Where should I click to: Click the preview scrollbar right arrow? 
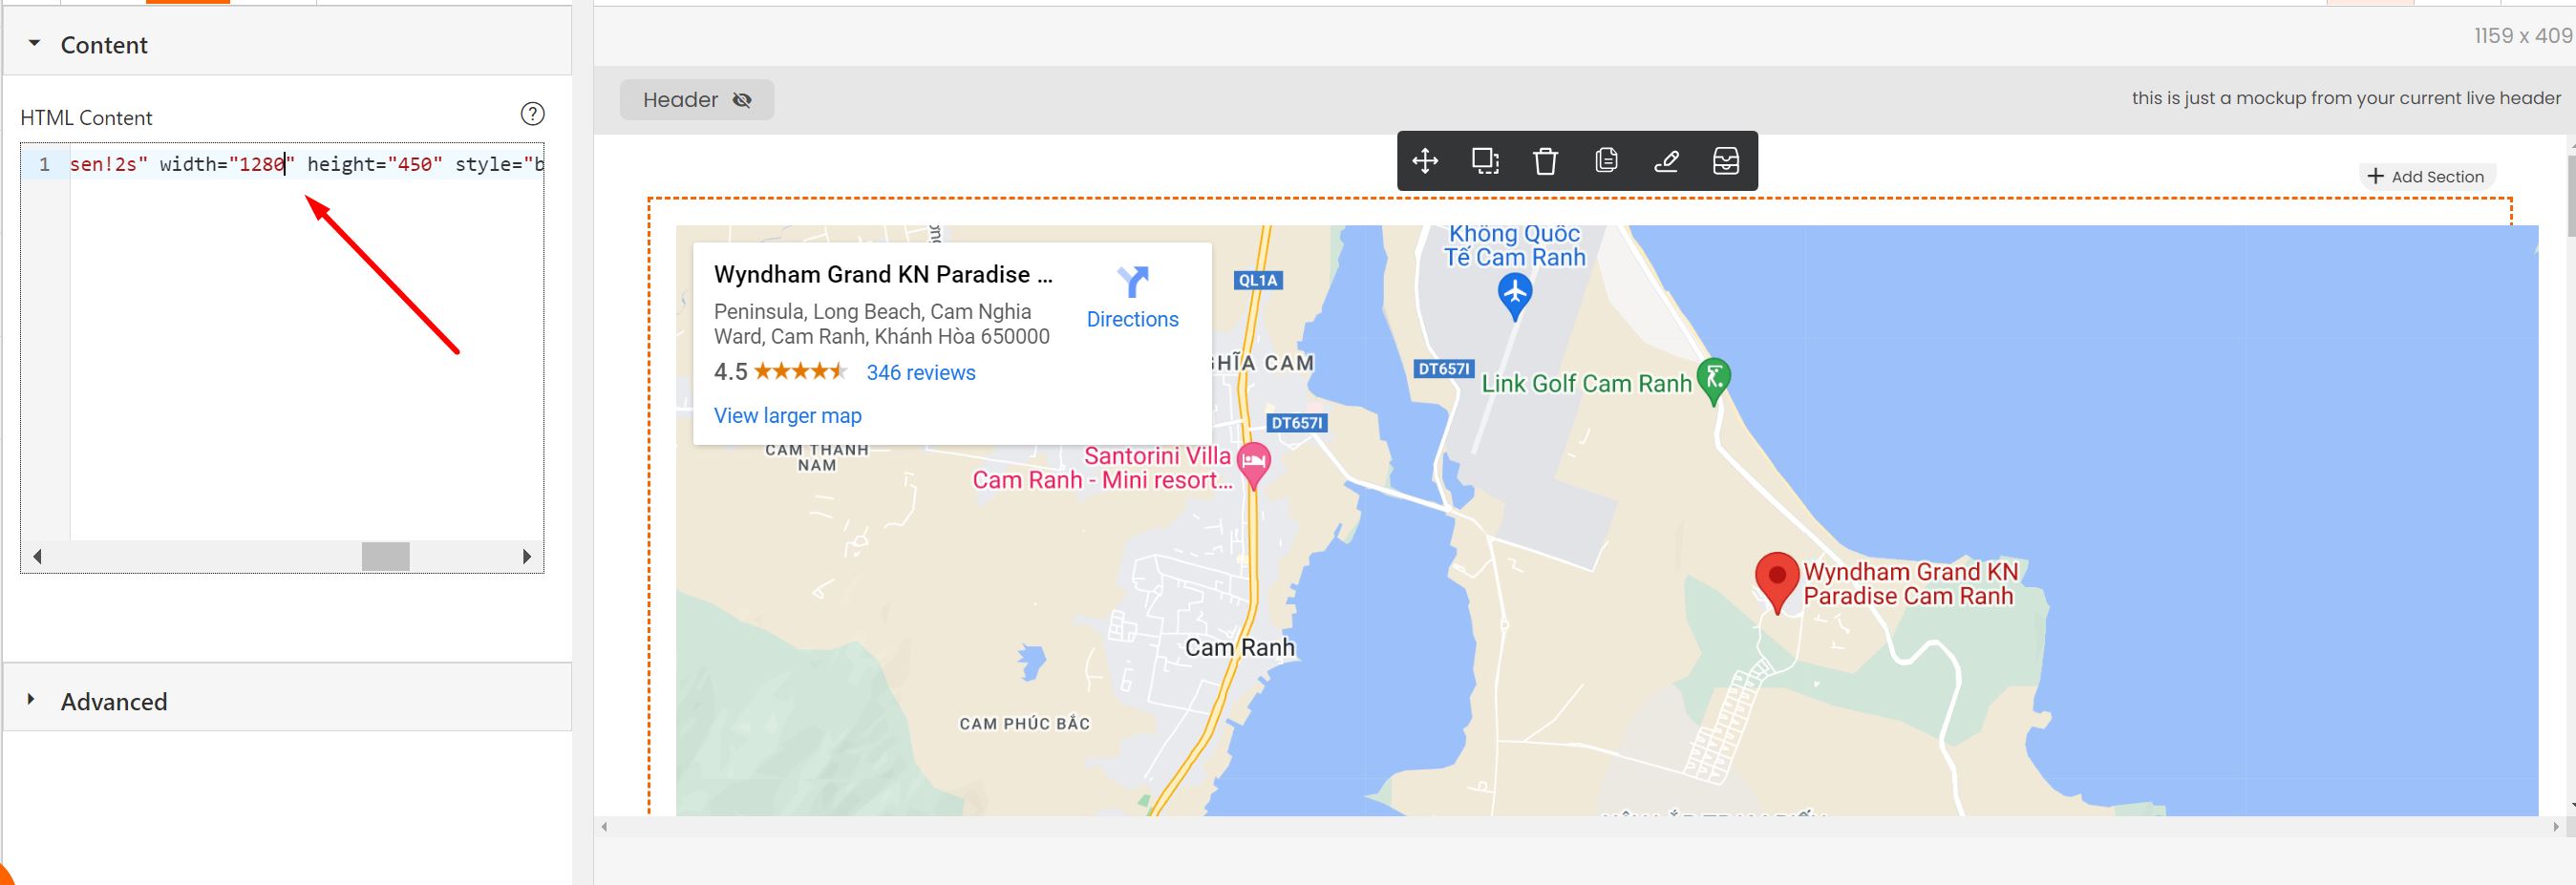[x=2555, y=827]
